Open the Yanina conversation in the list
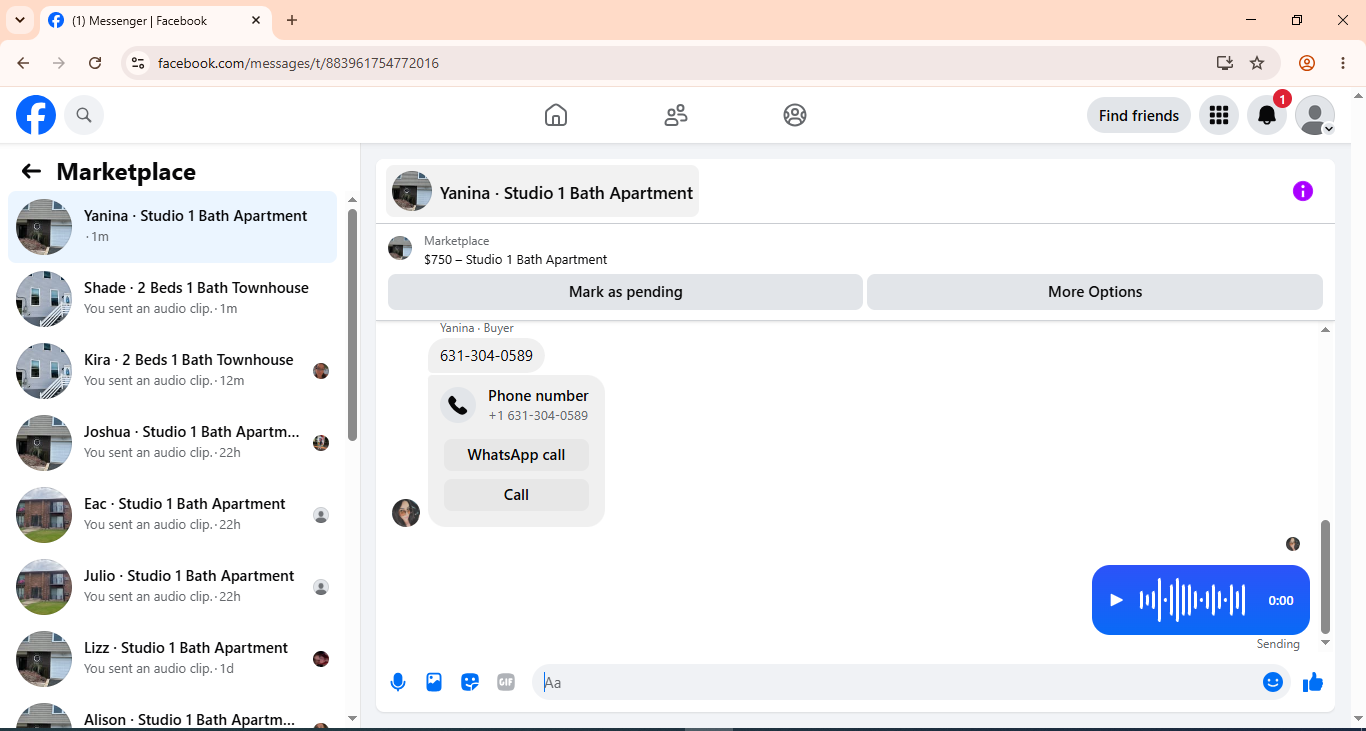This screenshot has height=731, width=1366. tap(172, 227)
